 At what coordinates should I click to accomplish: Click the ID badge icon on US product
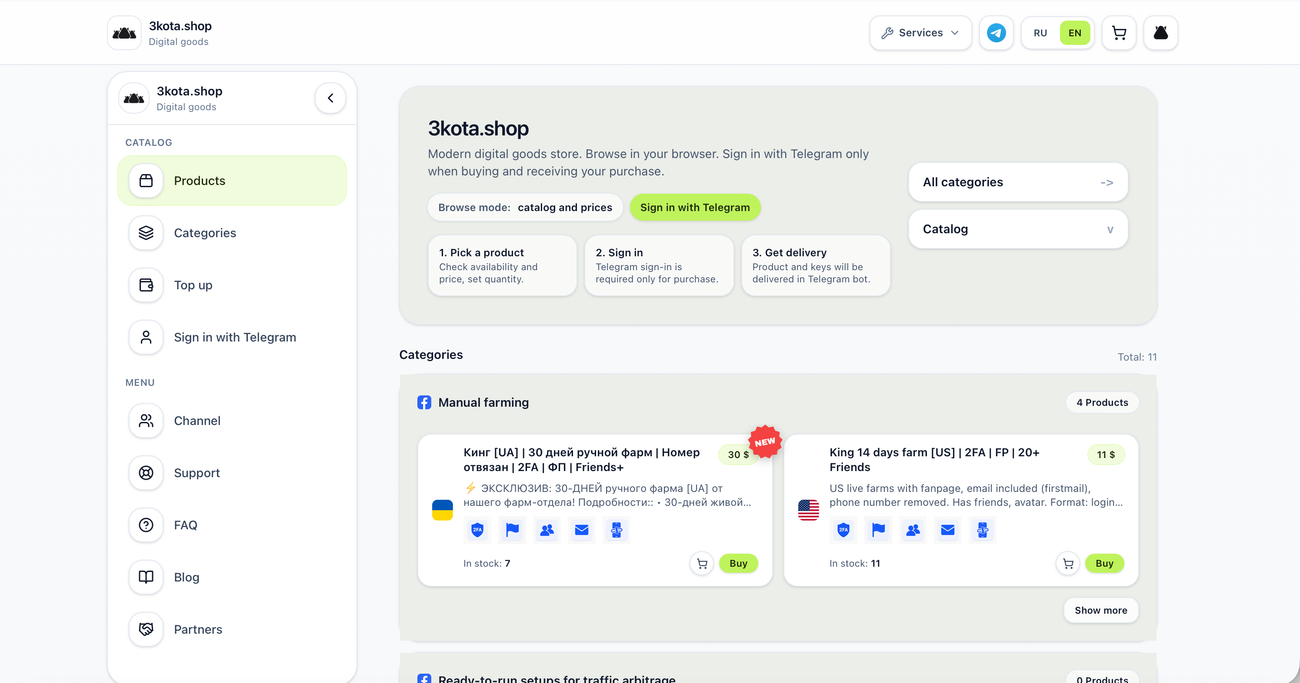983,530
